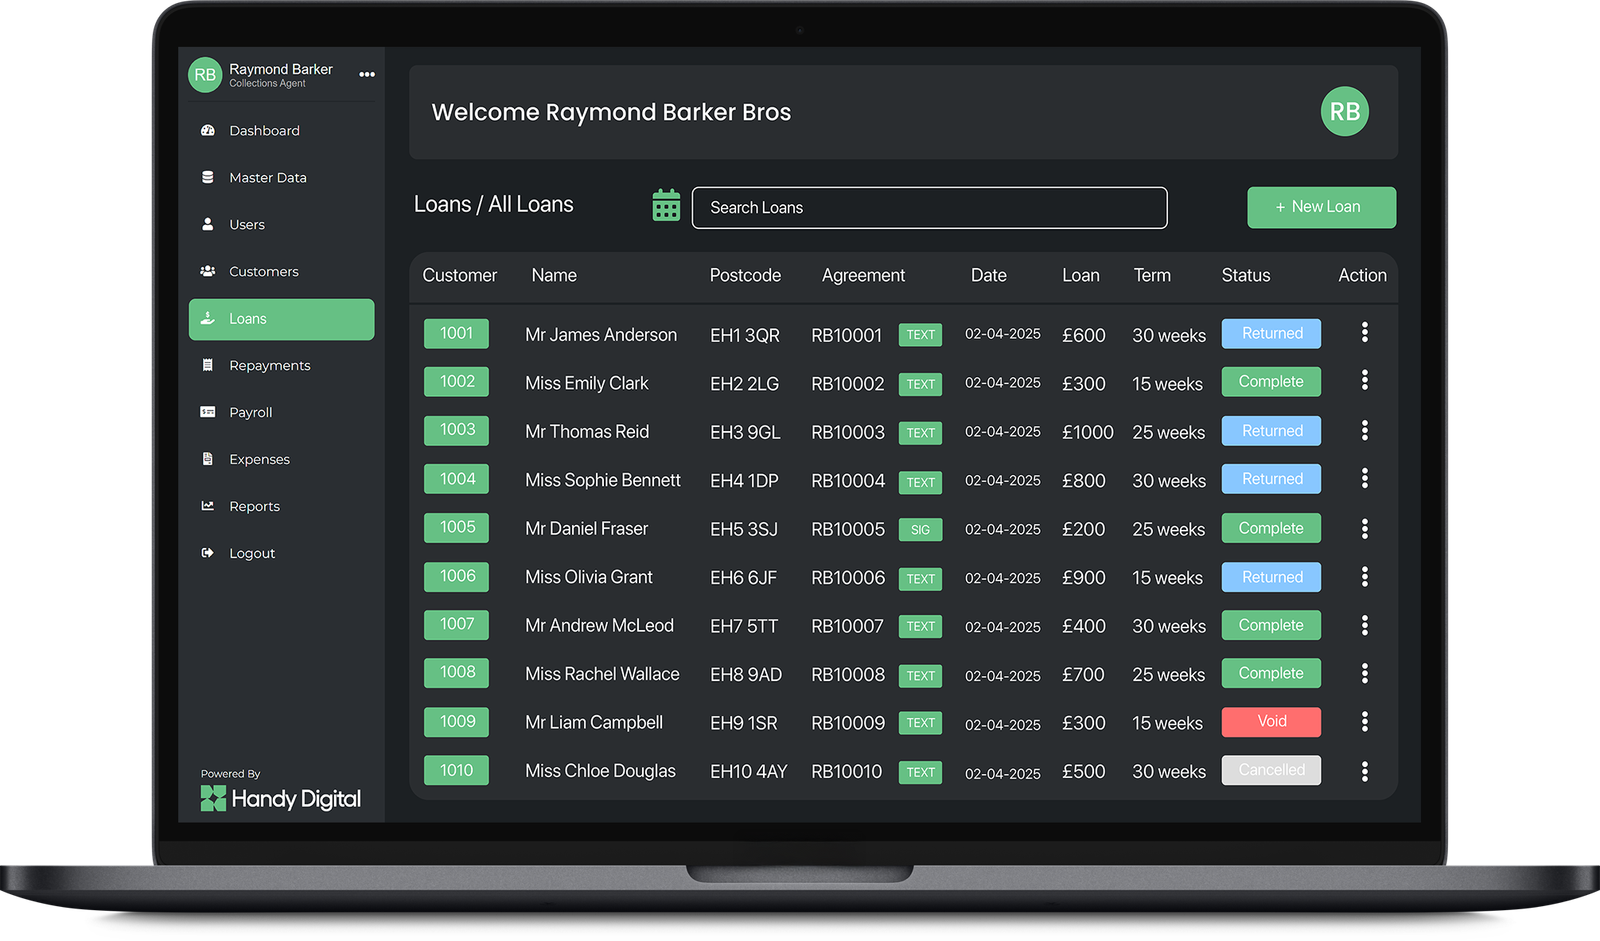Click the TEXT badge for RB10003

click(x=920, y=433)
